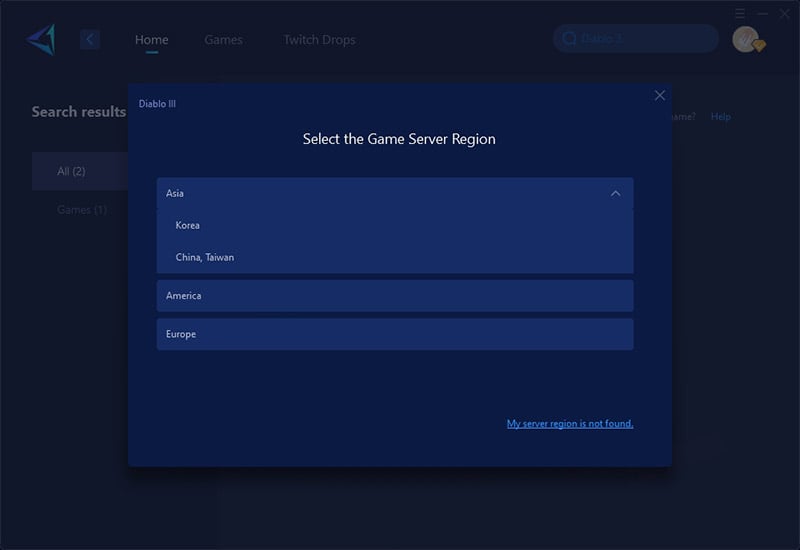Screen dimensions: 800x550
Task: Focus the Diablo 3 search field
Action: (x=636, y=38)
